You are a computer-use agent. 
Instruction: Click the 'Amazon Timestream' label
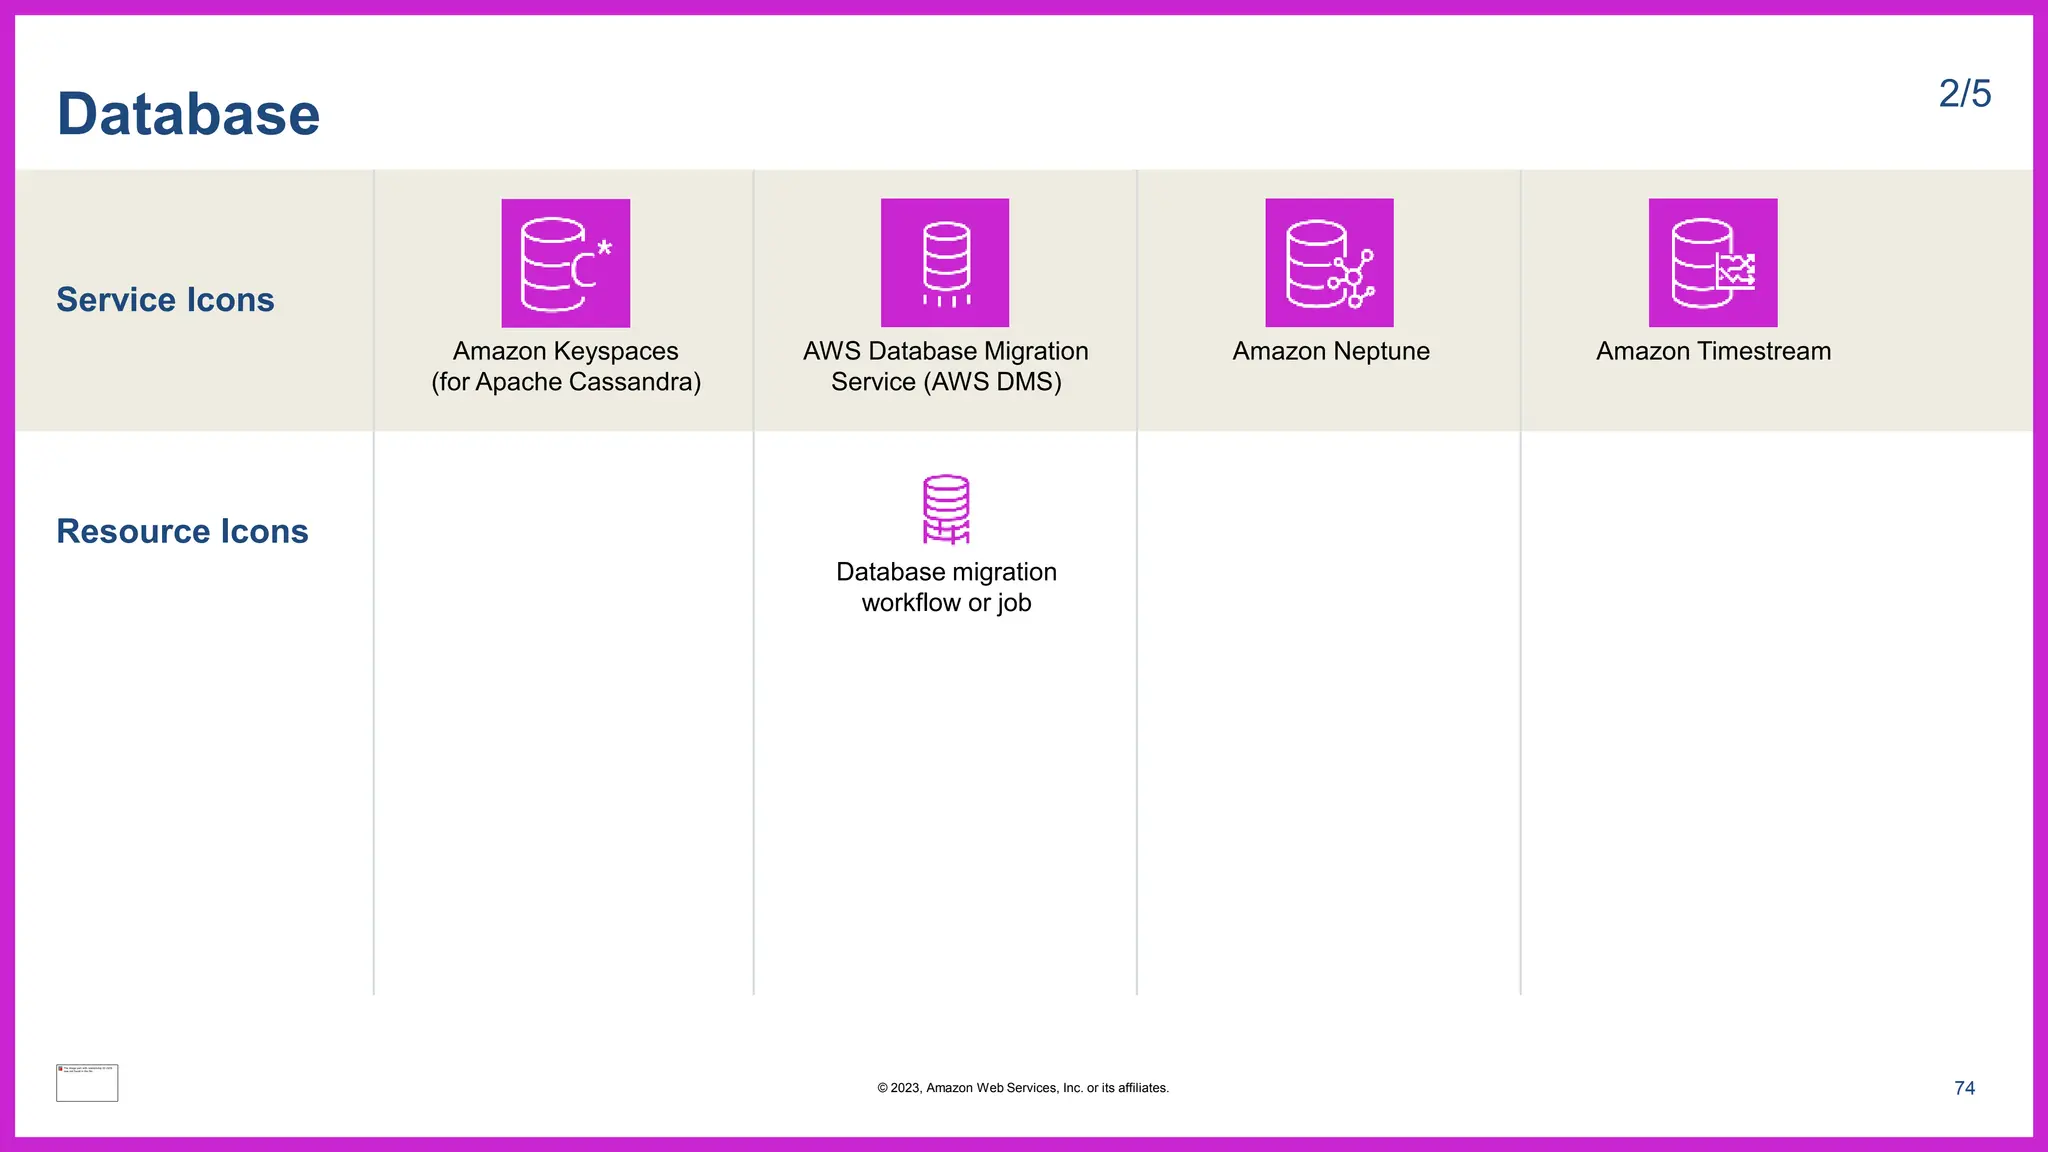[x=1714, y=351]
